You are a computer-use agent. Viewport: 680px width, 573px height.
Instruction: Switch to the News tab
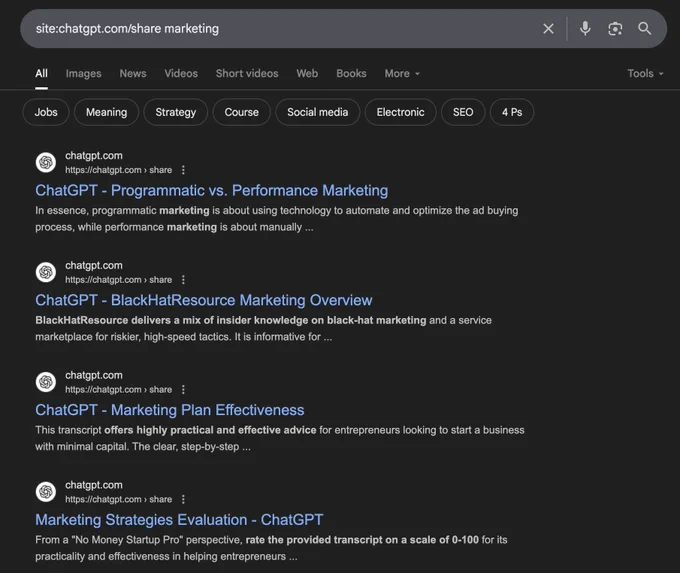133,73
